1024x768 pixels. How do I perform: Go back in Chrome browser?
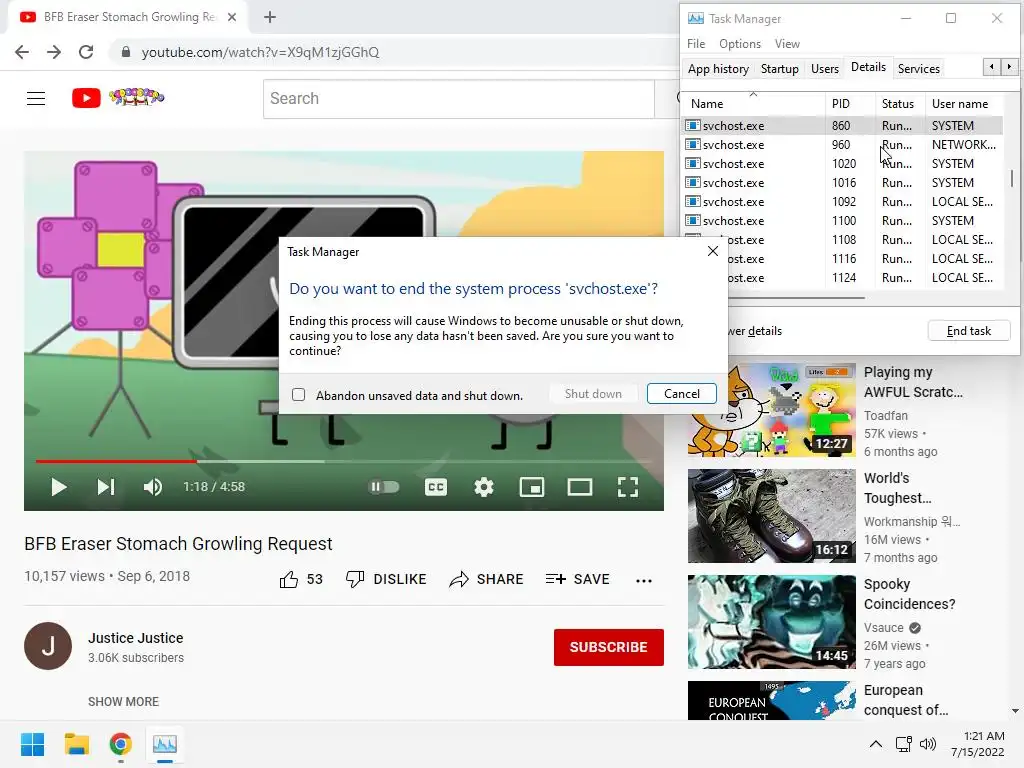click(x=22, y=52)
